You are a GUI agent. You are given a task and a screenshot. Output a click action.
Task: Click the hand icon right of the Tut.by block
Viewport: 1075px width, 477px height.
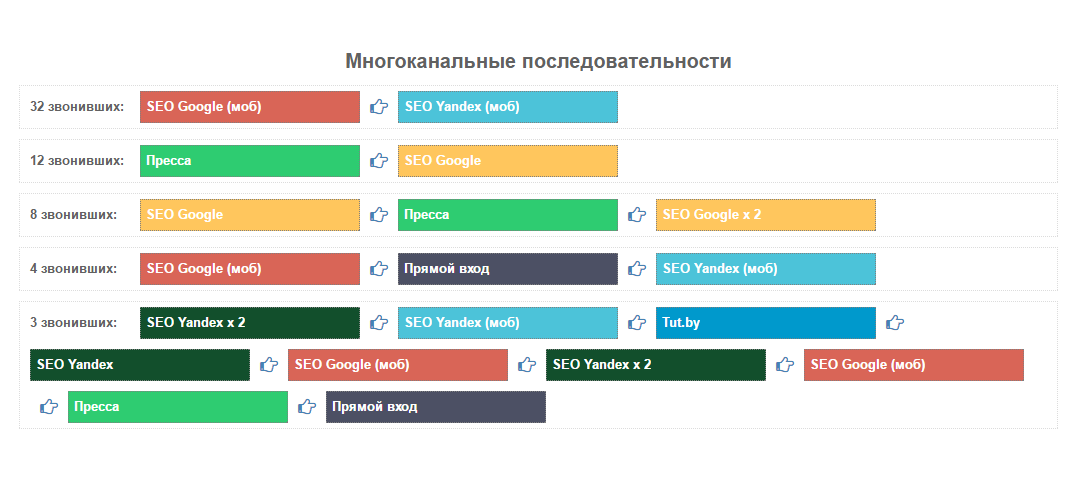pyautogui.click(x=895, y=323)
